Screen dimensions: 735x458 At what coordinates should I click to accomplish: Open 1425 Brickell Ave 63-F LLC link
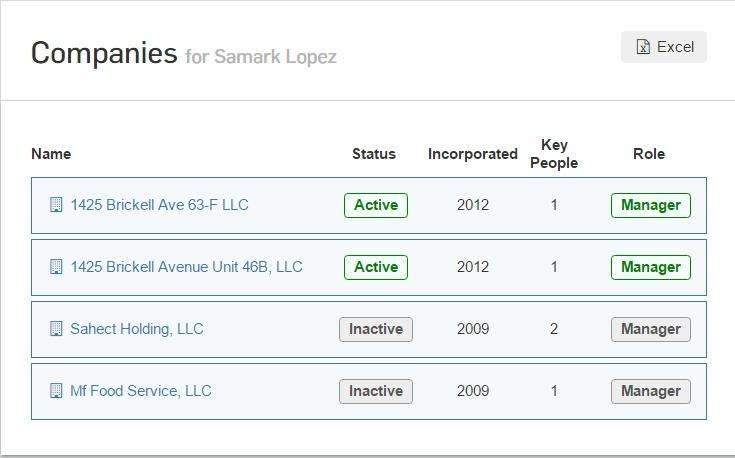click(159, 205)
